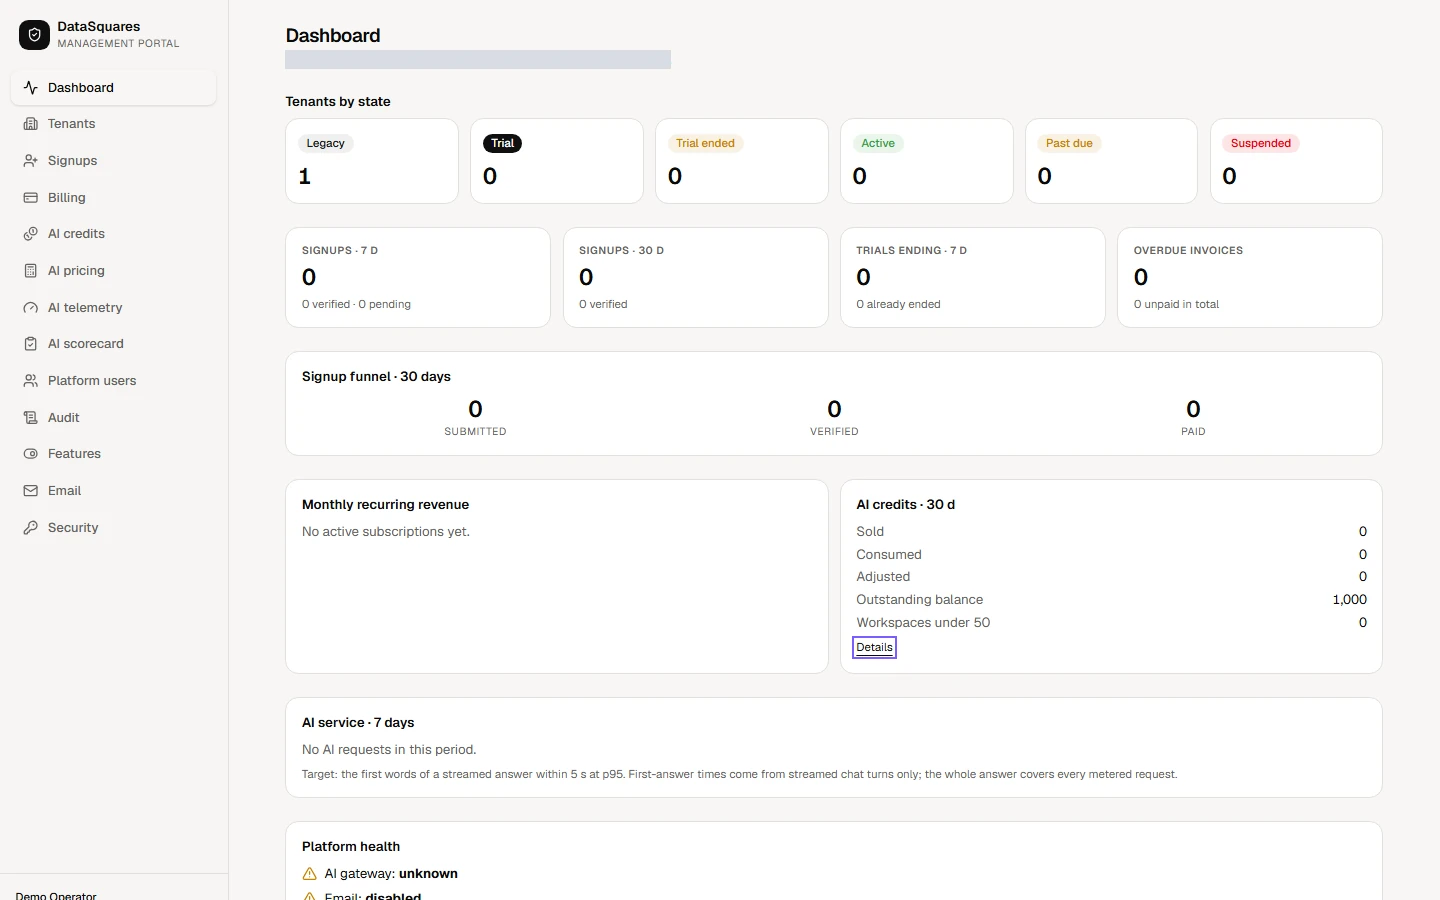Select the Active tenants card
Viewport: 1440px width, 900px height.
tap(927, 161)
